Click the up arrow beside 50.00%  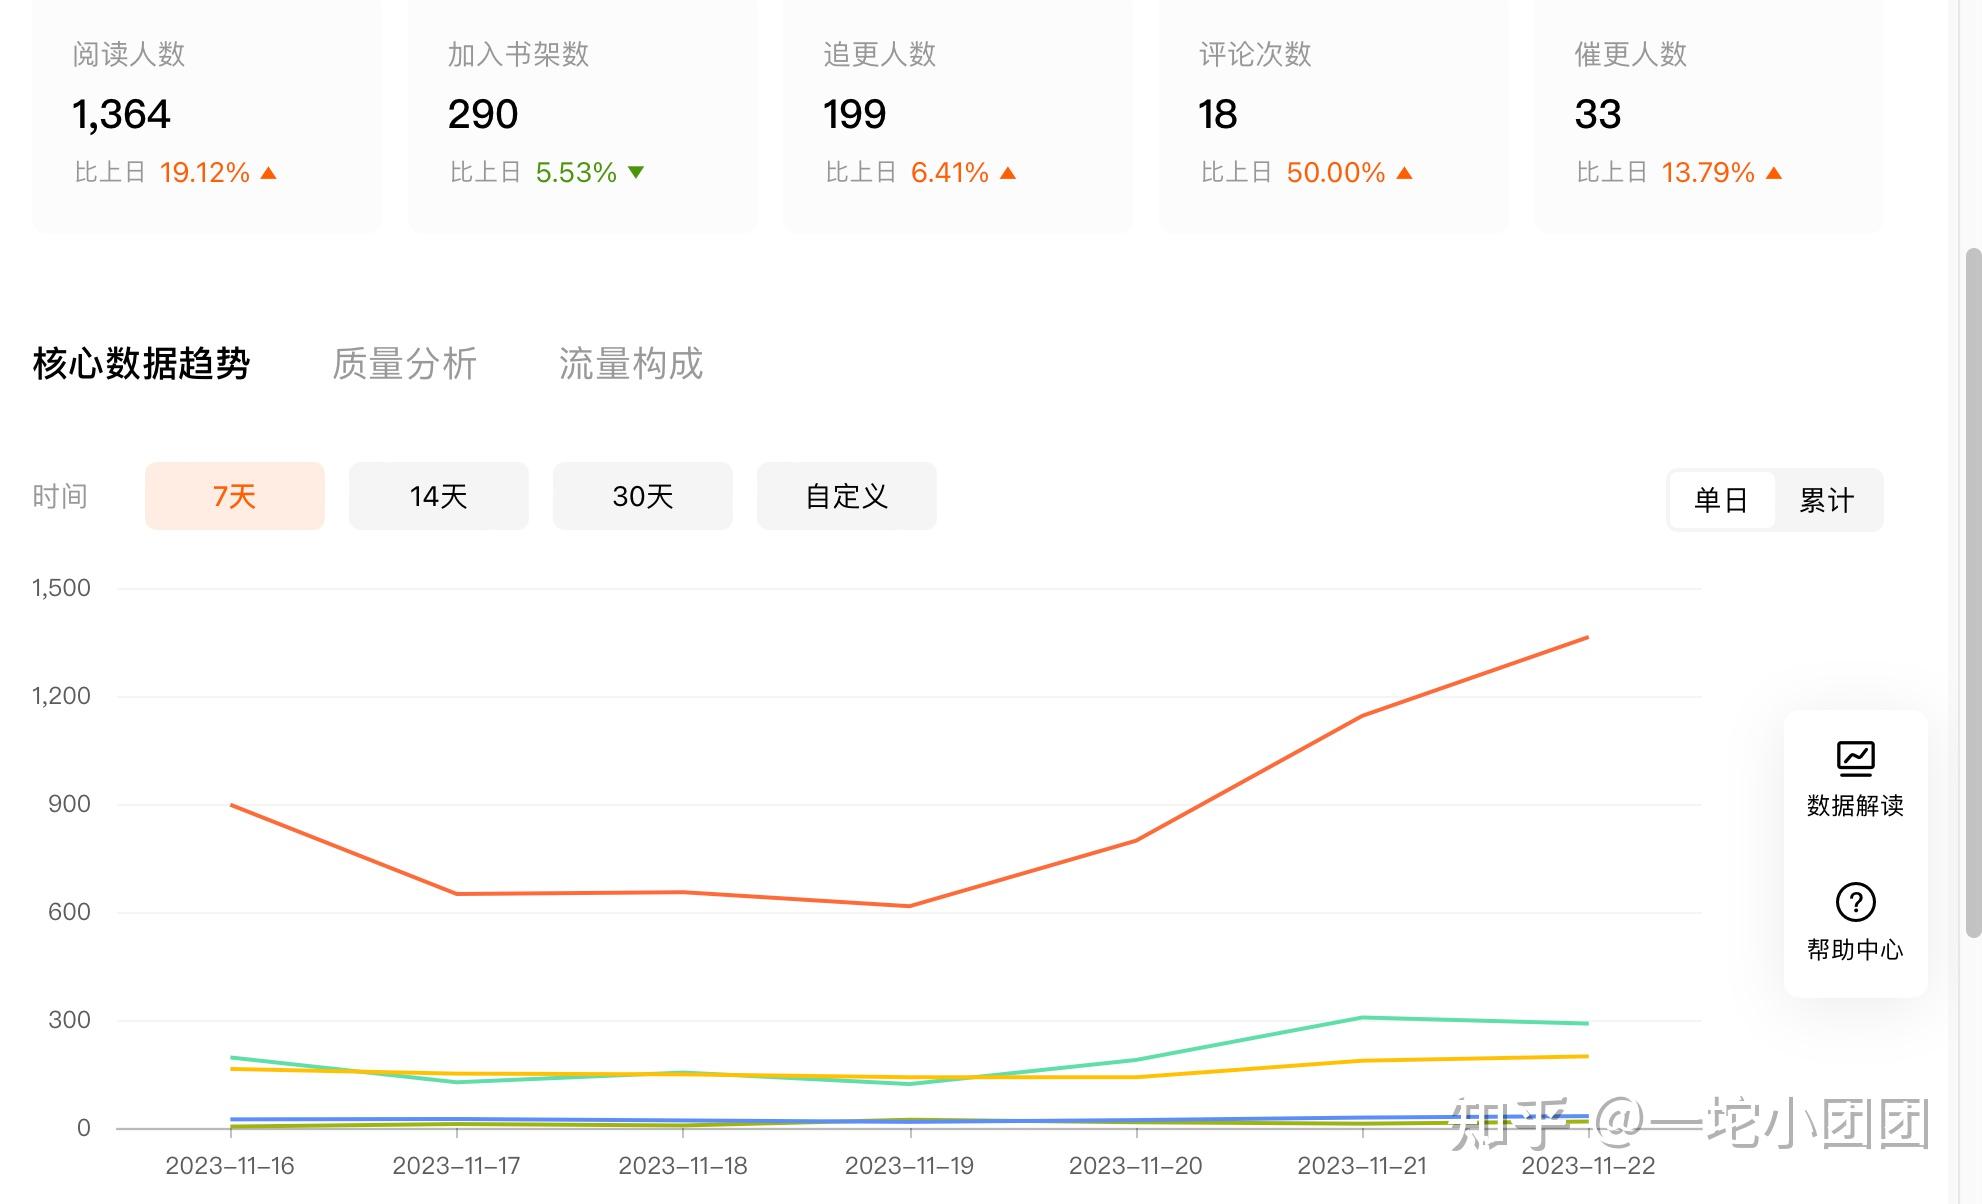tap(1404, 173)
